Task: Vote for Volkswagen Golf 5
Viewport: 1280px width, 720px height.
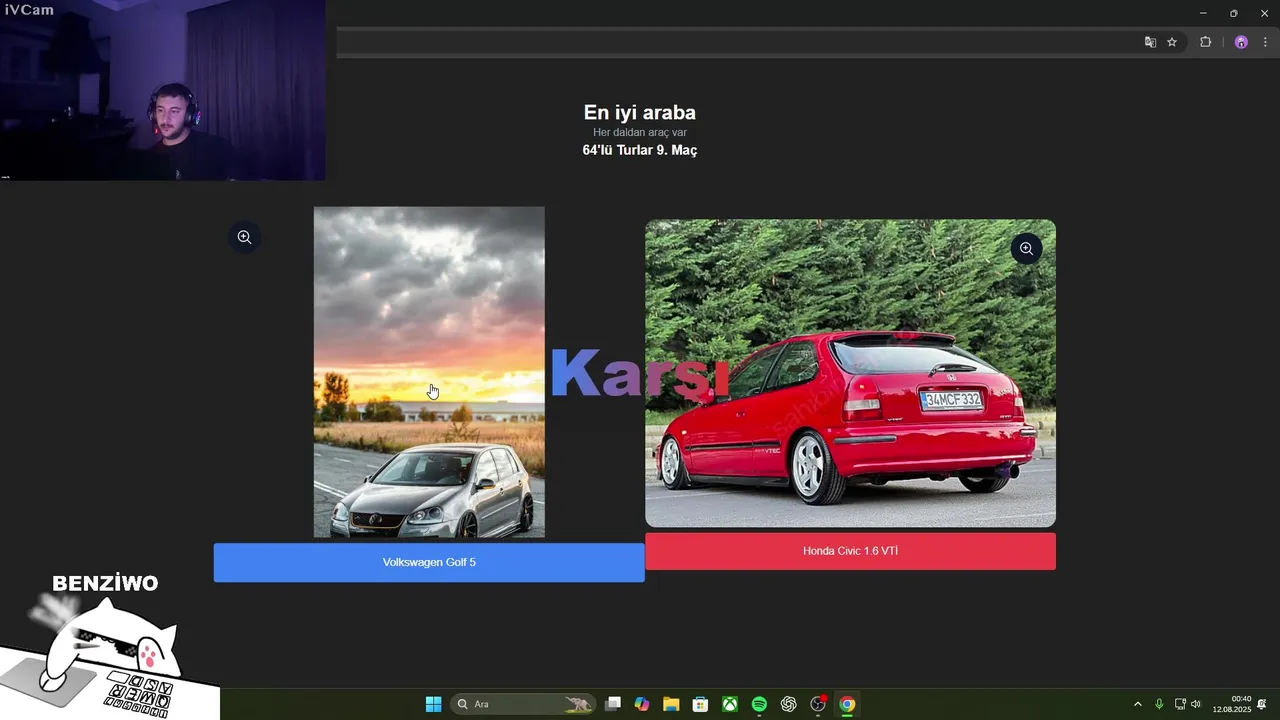Action: tap(429, 562)
